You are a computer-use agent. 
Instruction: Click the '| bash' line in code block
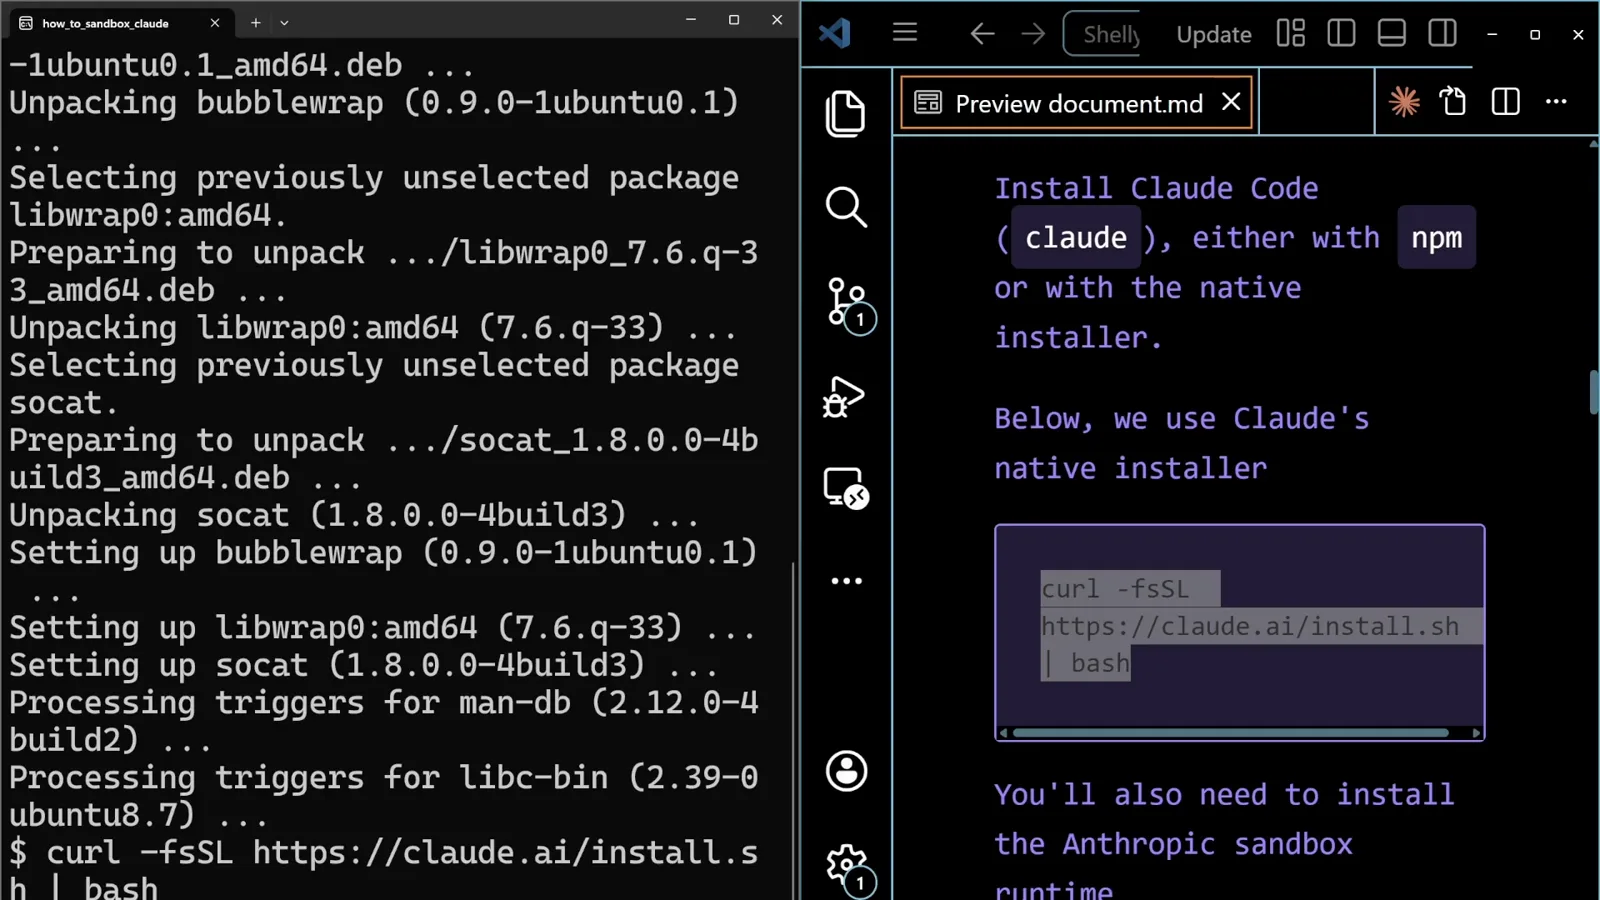pyautogui.click(x=1086, y=663)
